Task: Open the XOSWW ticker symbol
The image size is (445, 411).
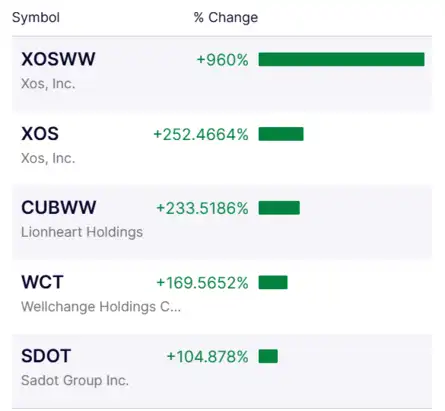Action: coord(58,59)
